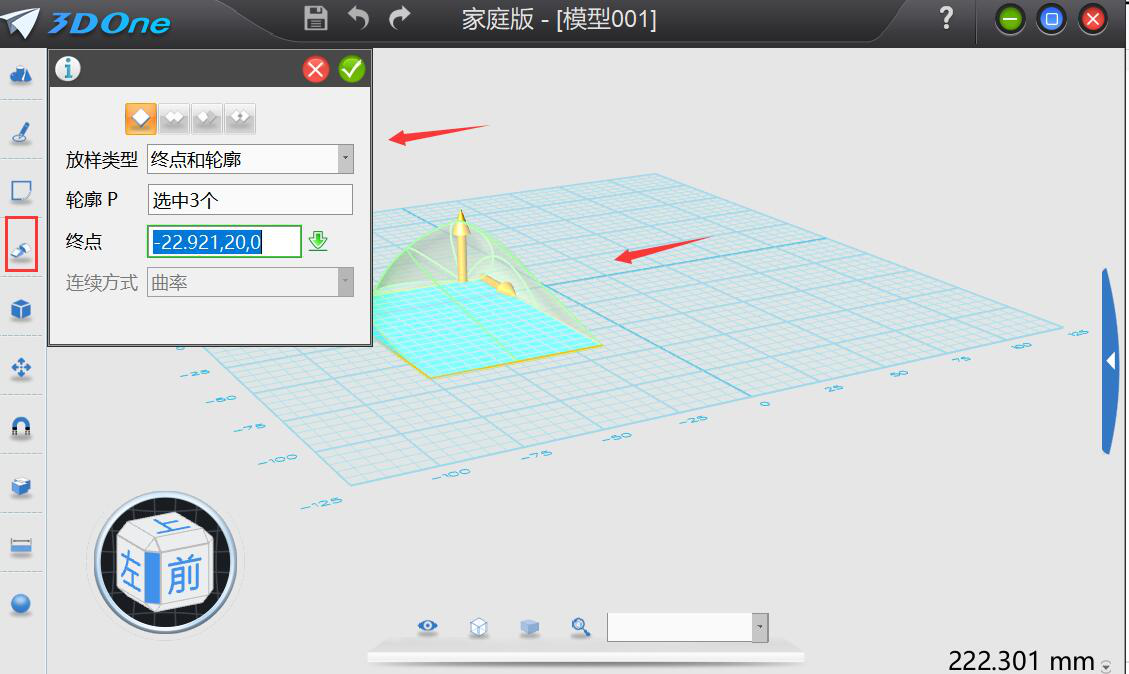Click the save icon at top
This screenshot has height=674, width=1129.
tap(314, 18)
